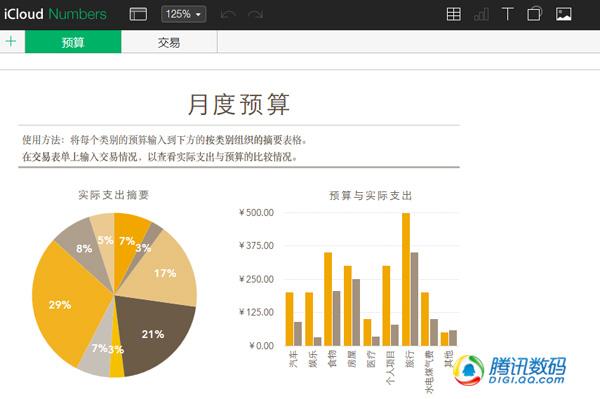Insert a table with the table icon

(x=453, y=14)
